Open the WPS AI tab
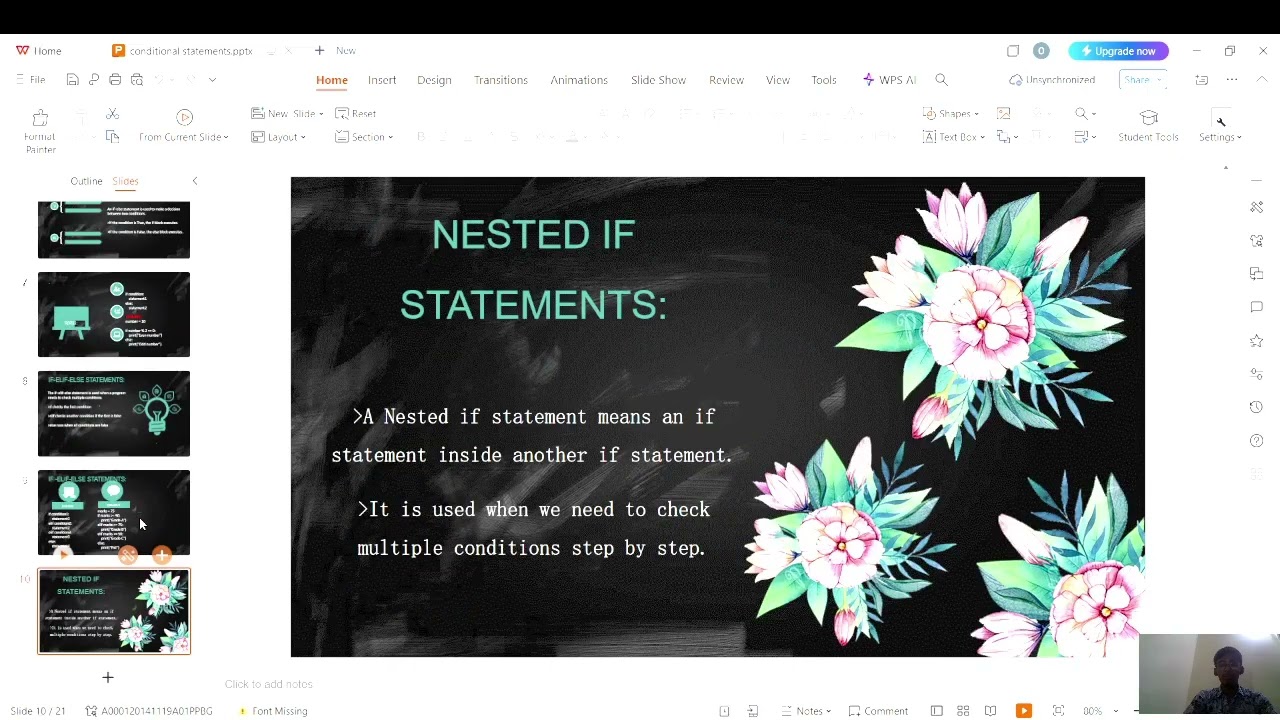The height and width of the screenshot is (720, 1280). pyautogui.click(x=889, y=80)
